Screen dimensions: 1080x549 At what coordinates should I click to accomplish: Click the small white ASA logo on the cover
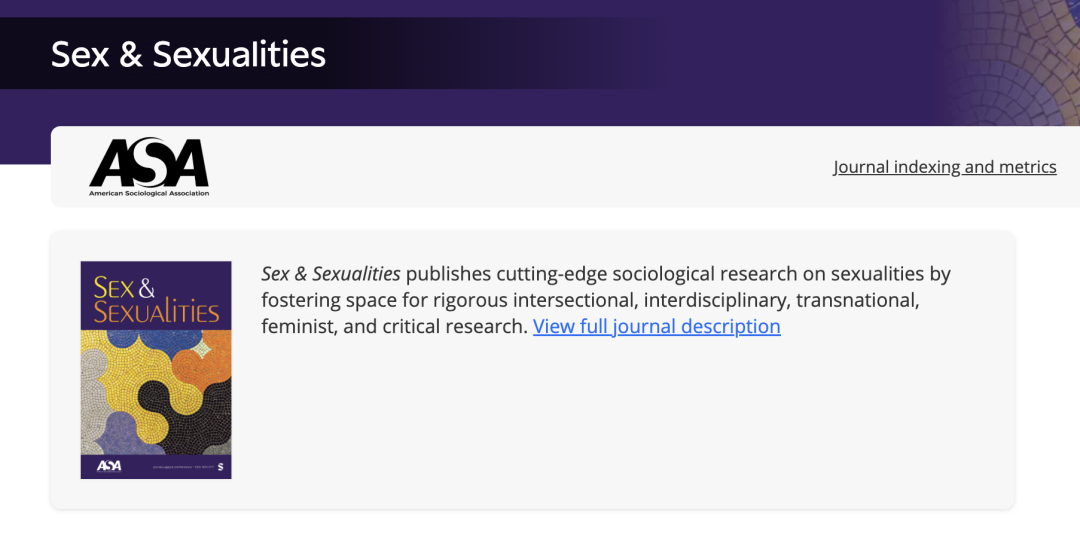click(109, 466)
